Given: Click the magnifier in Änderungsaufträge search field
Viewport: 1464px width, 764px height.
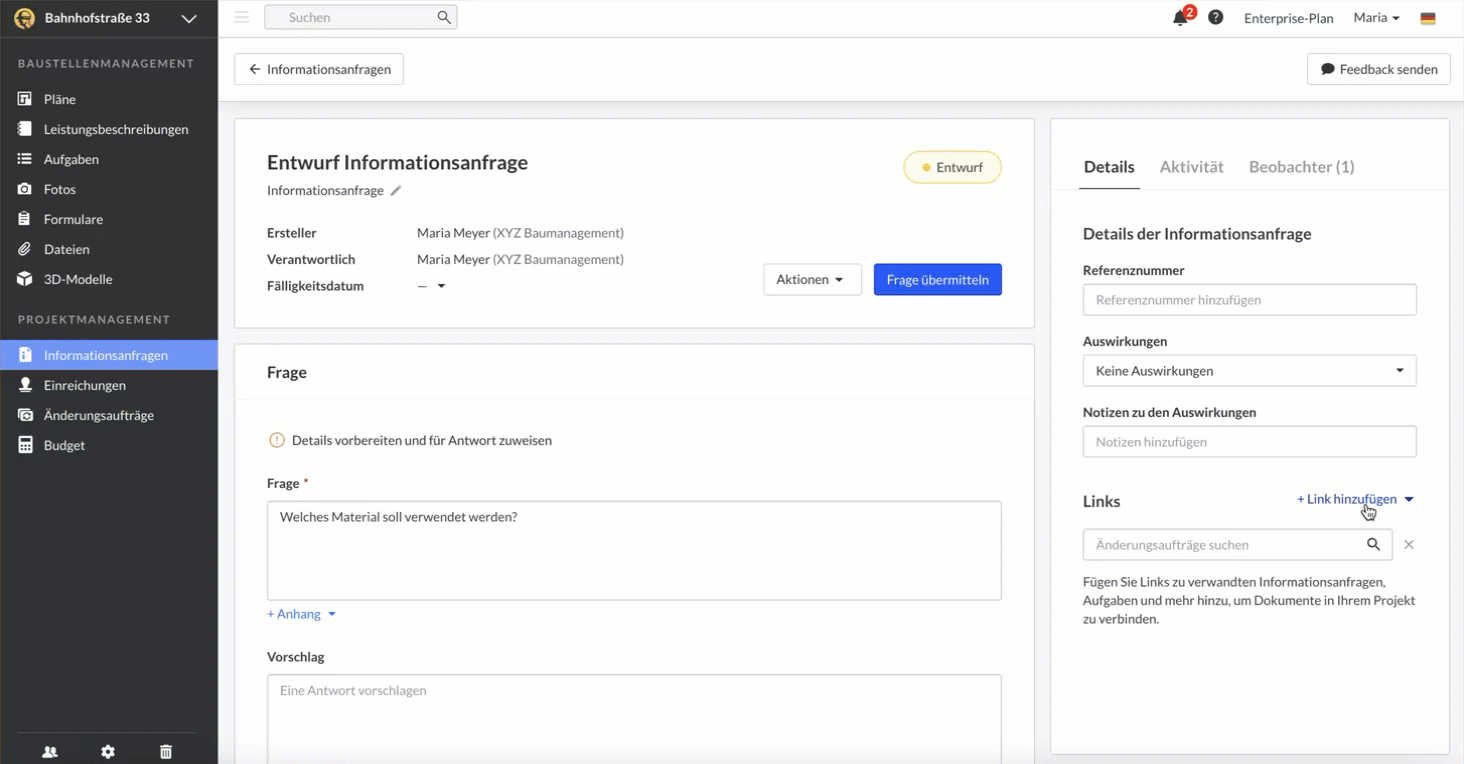Looking at the screenshot, I should pyautogui.click(x=1374, y=545).
